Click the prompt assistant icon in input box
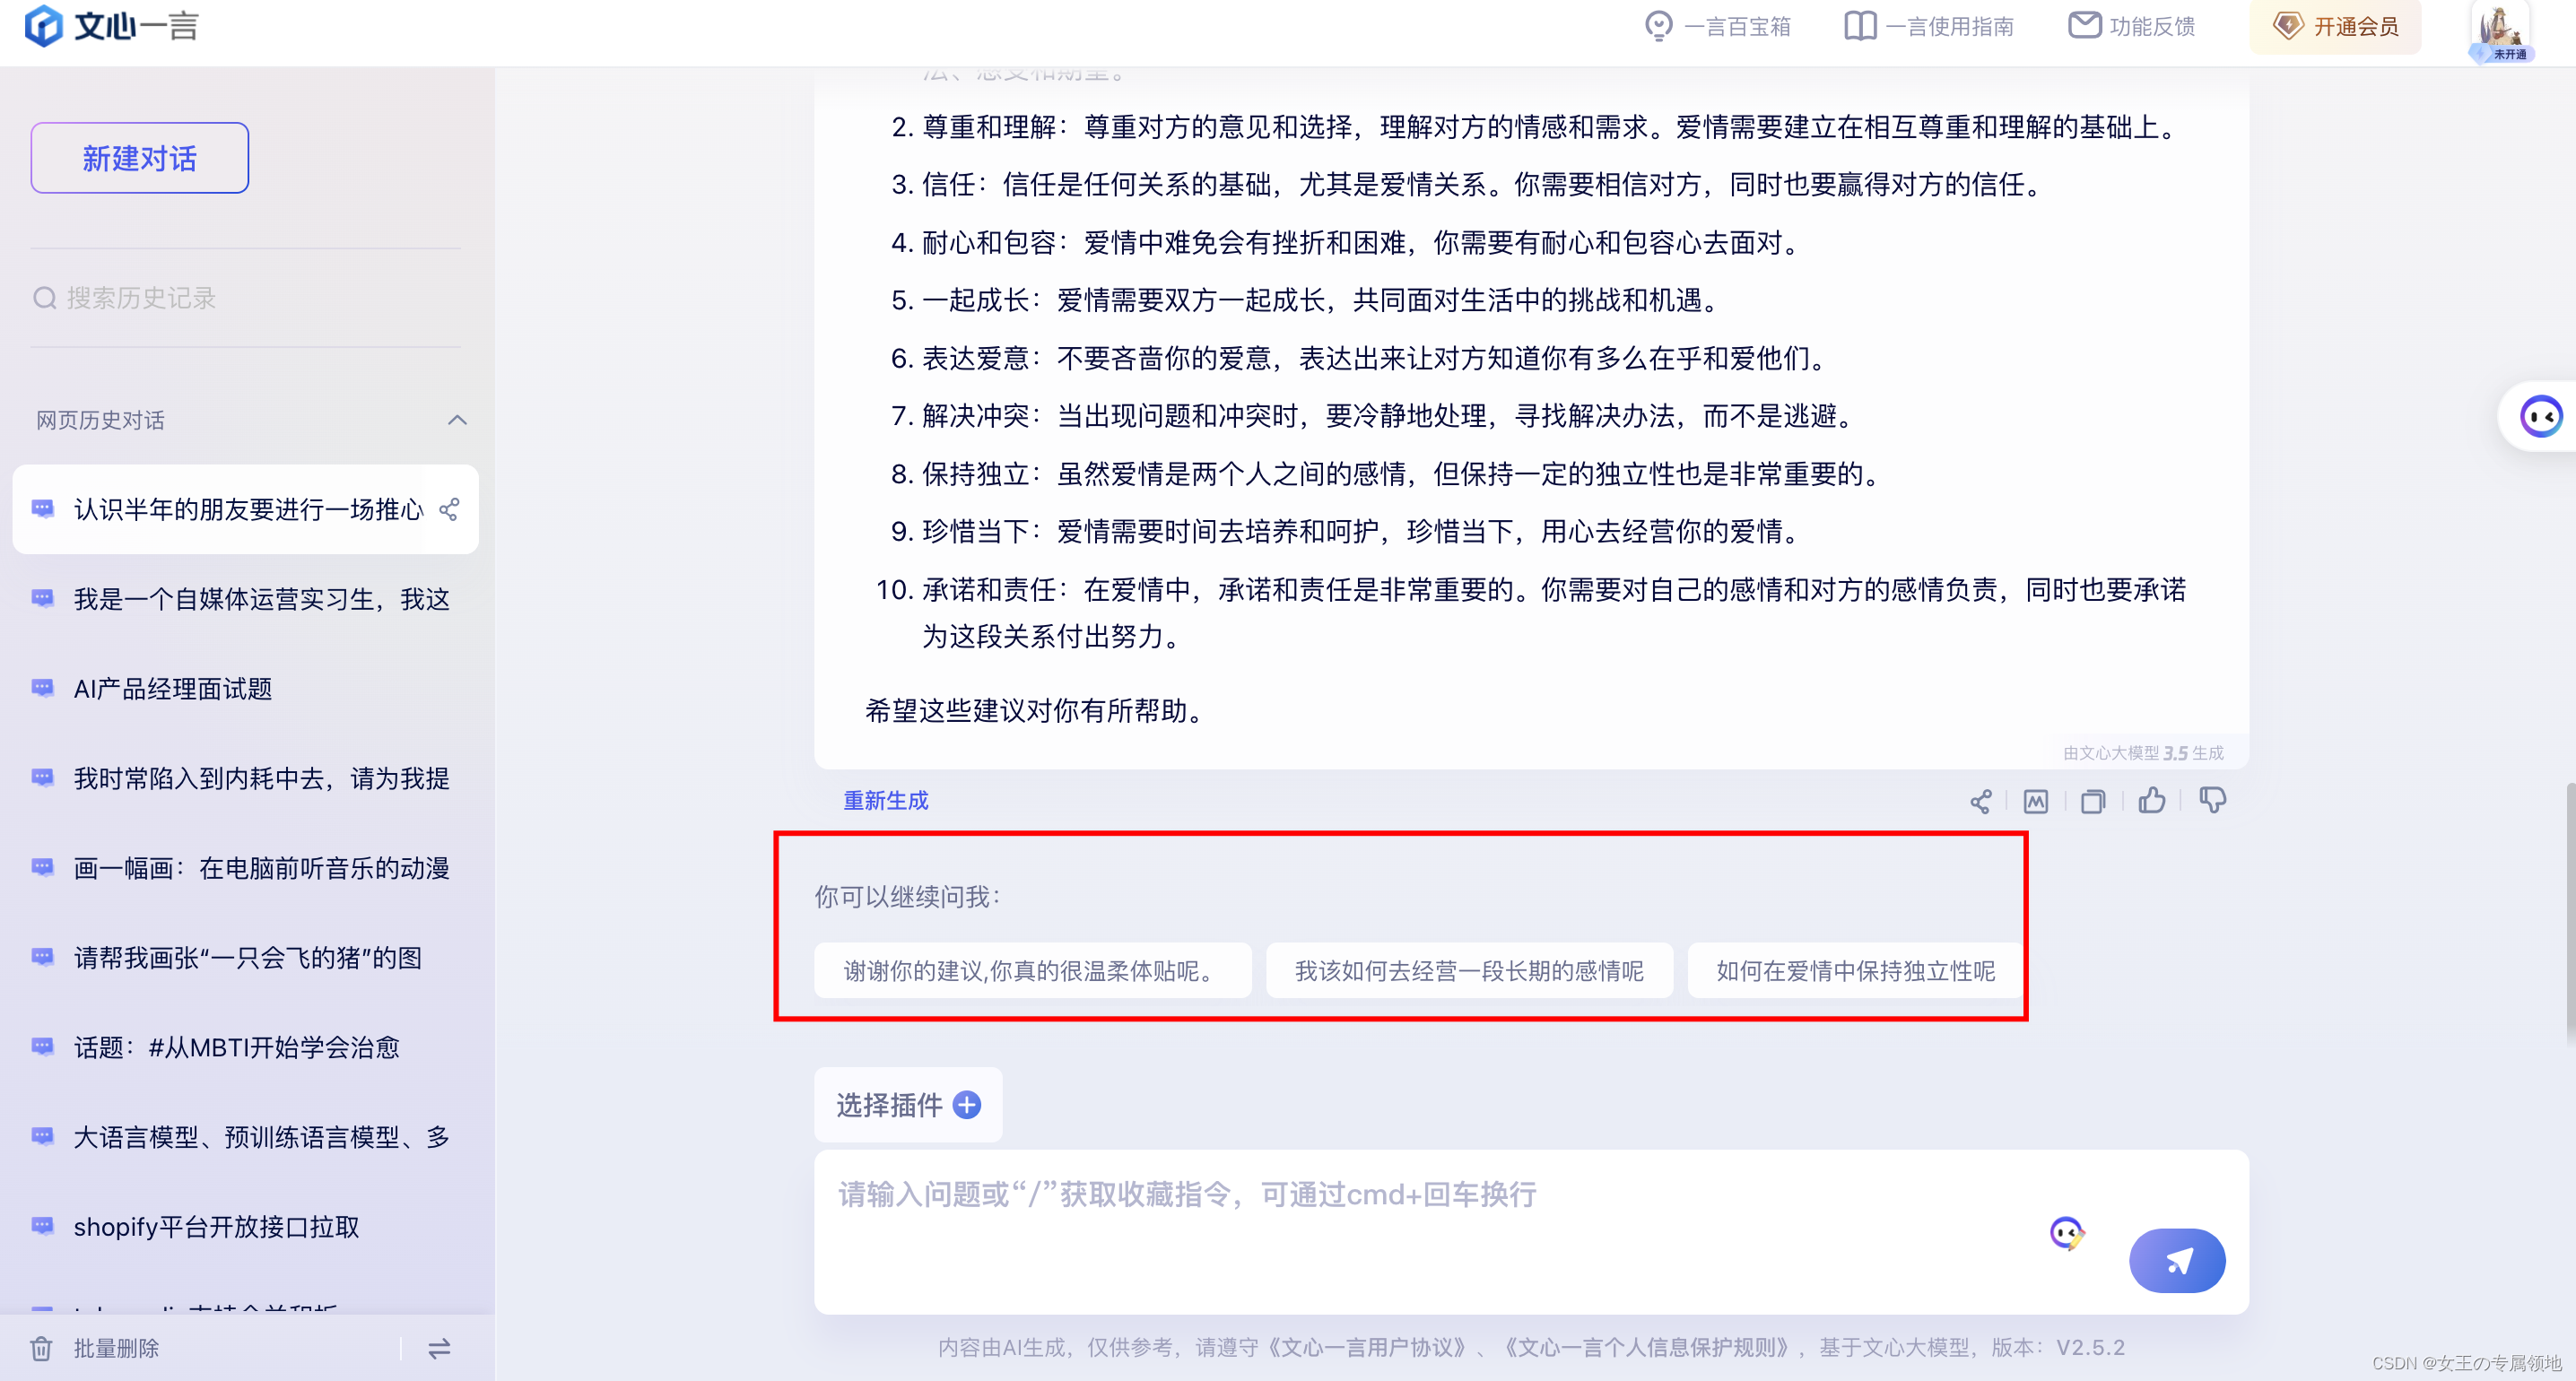This screenshot has height=1381, width=2576. (2066, 1232)
